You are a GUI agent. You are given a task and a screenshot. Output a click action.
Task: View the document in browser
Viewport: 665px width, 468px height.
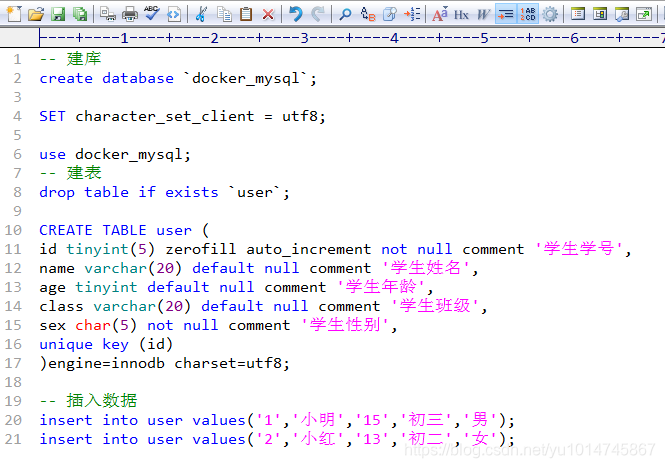173,14
